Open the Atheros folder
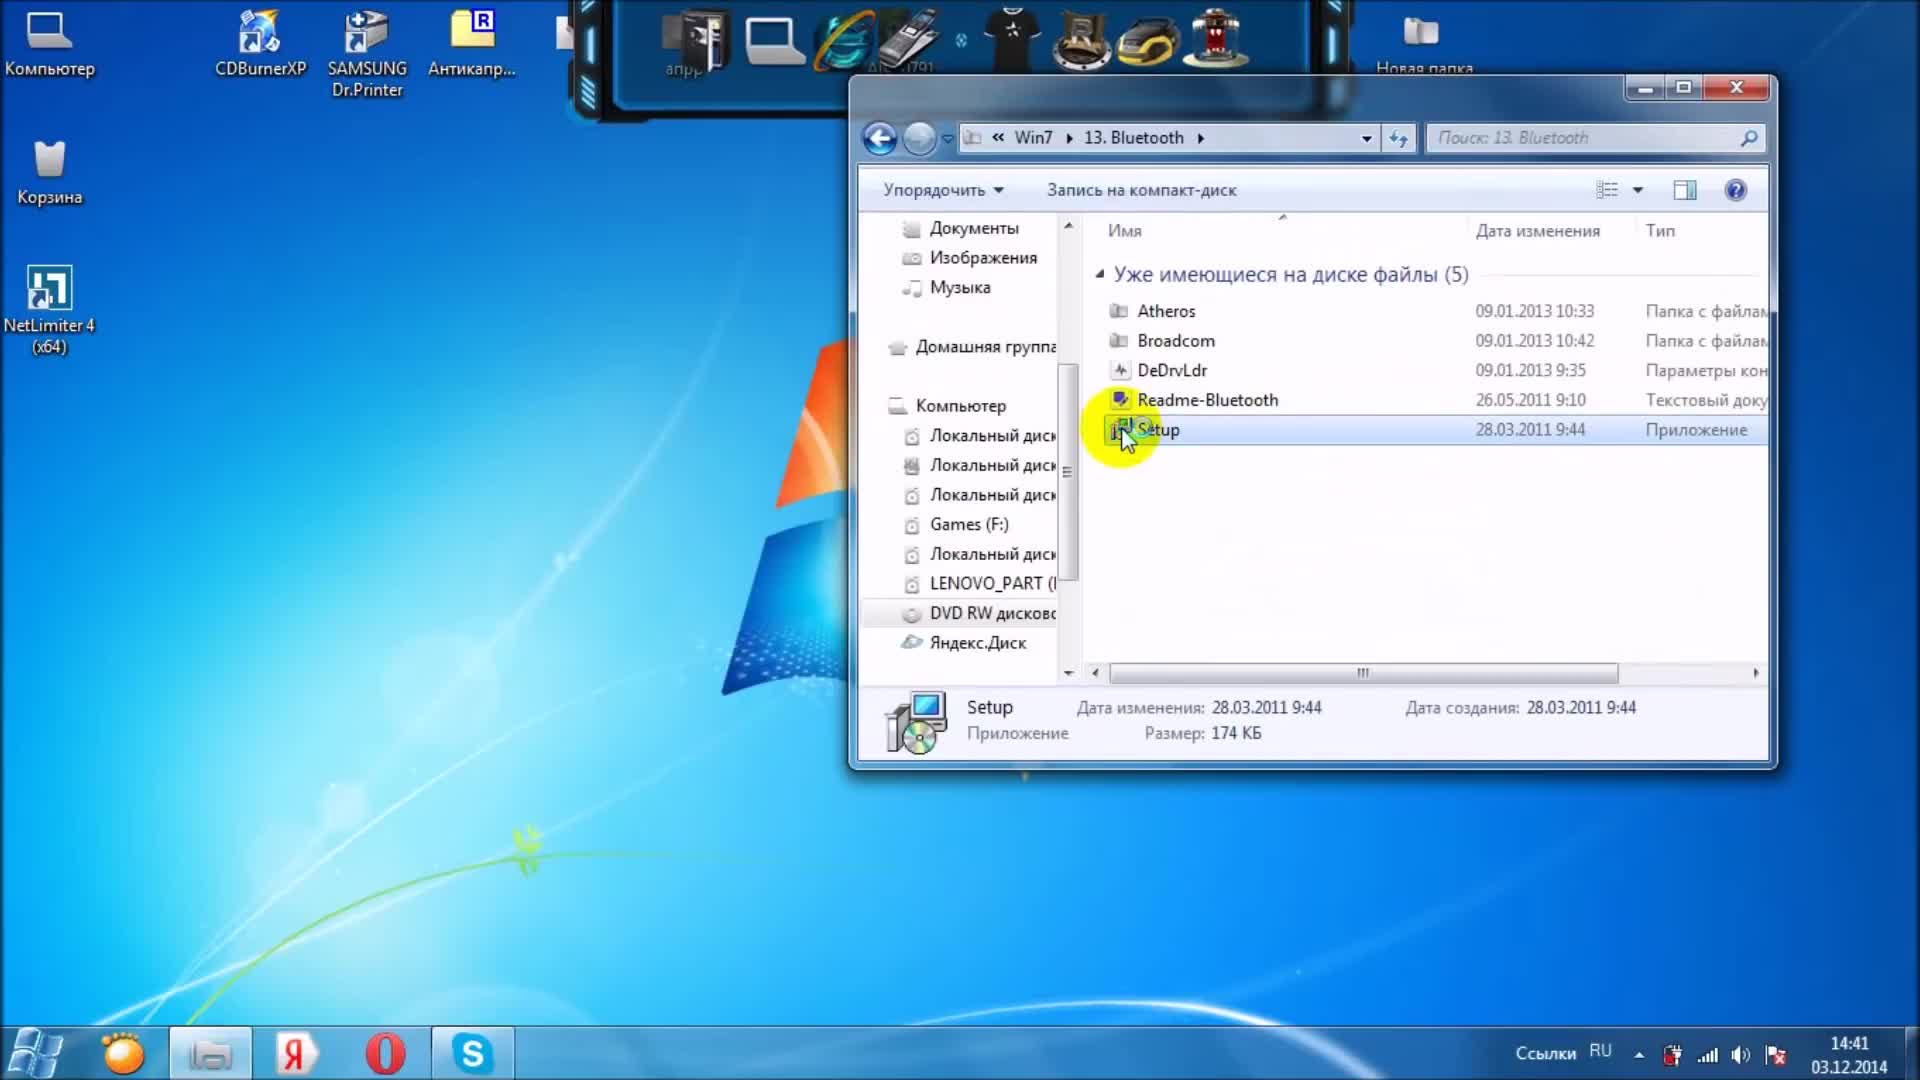Viewport: 1920px width, 1080px height. tap(1166, 311)
